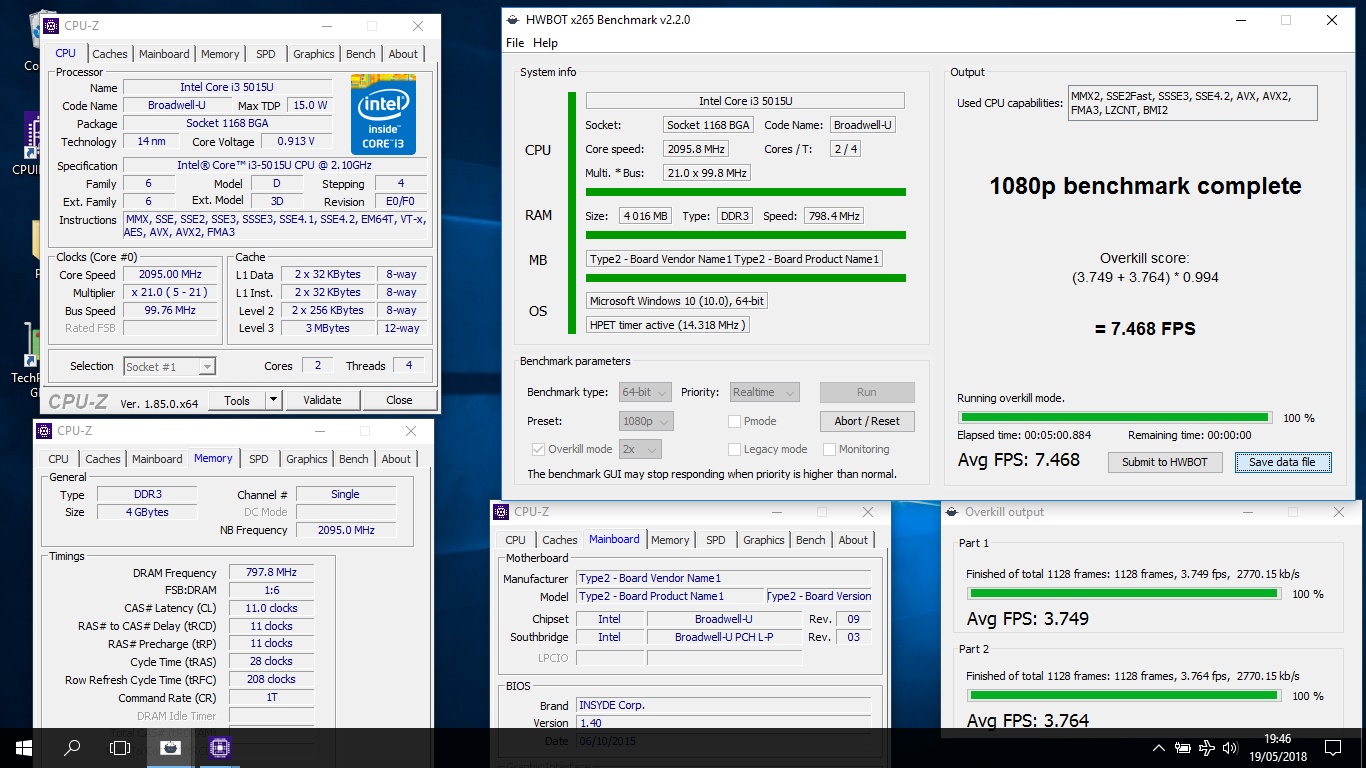
Task: Click Microsoft Windows 10 OS field
Action: 677,301
